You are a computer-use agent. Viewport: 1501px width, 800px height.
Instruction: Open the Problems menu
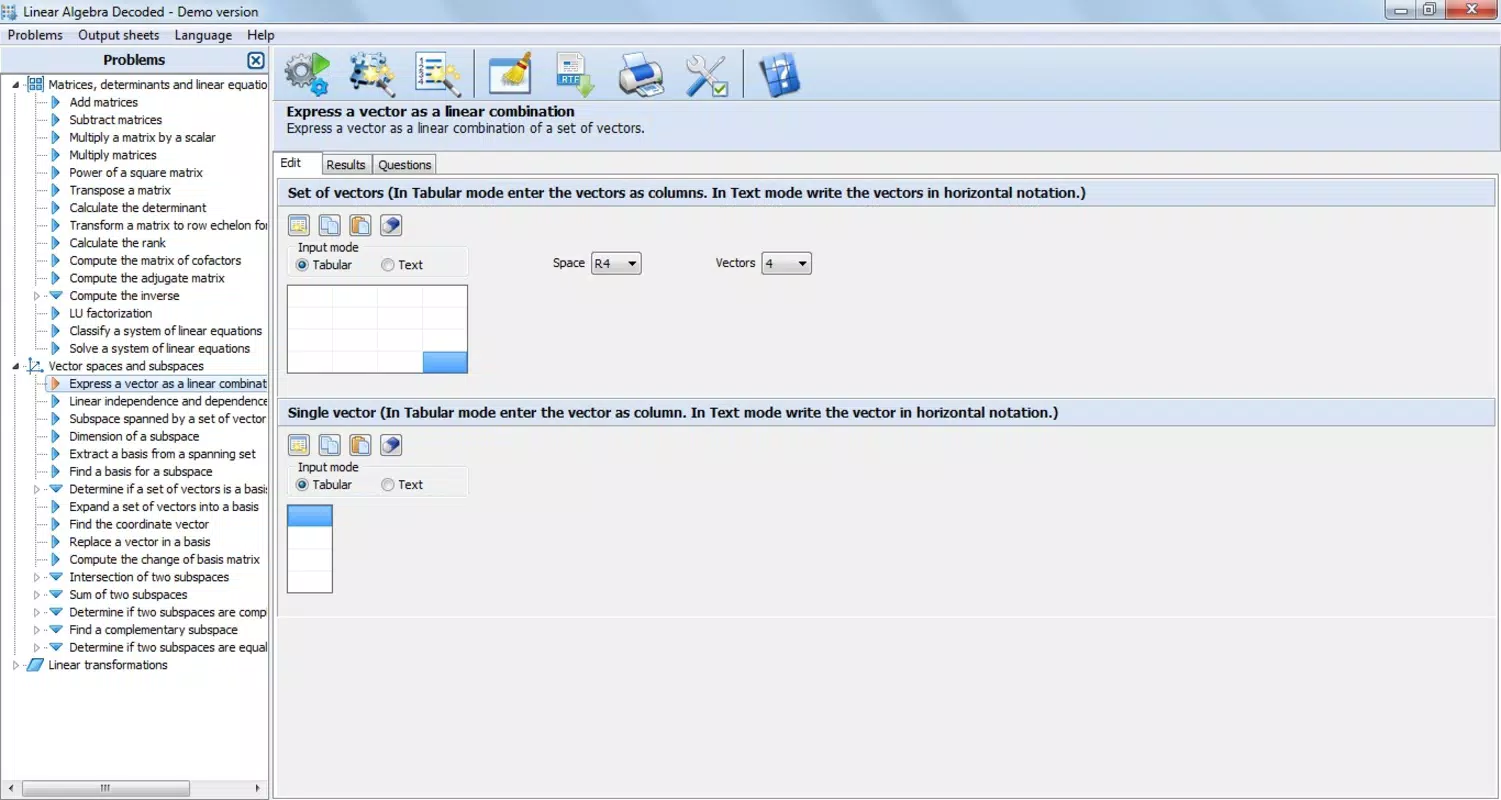[x=35, y=35]
